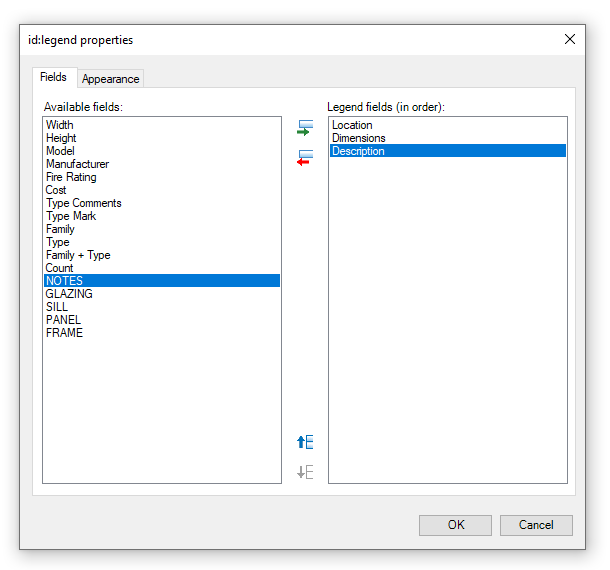Screen dimensions: 610x570
Task: Click Description in Legend fields
Action: coord(358,151)
